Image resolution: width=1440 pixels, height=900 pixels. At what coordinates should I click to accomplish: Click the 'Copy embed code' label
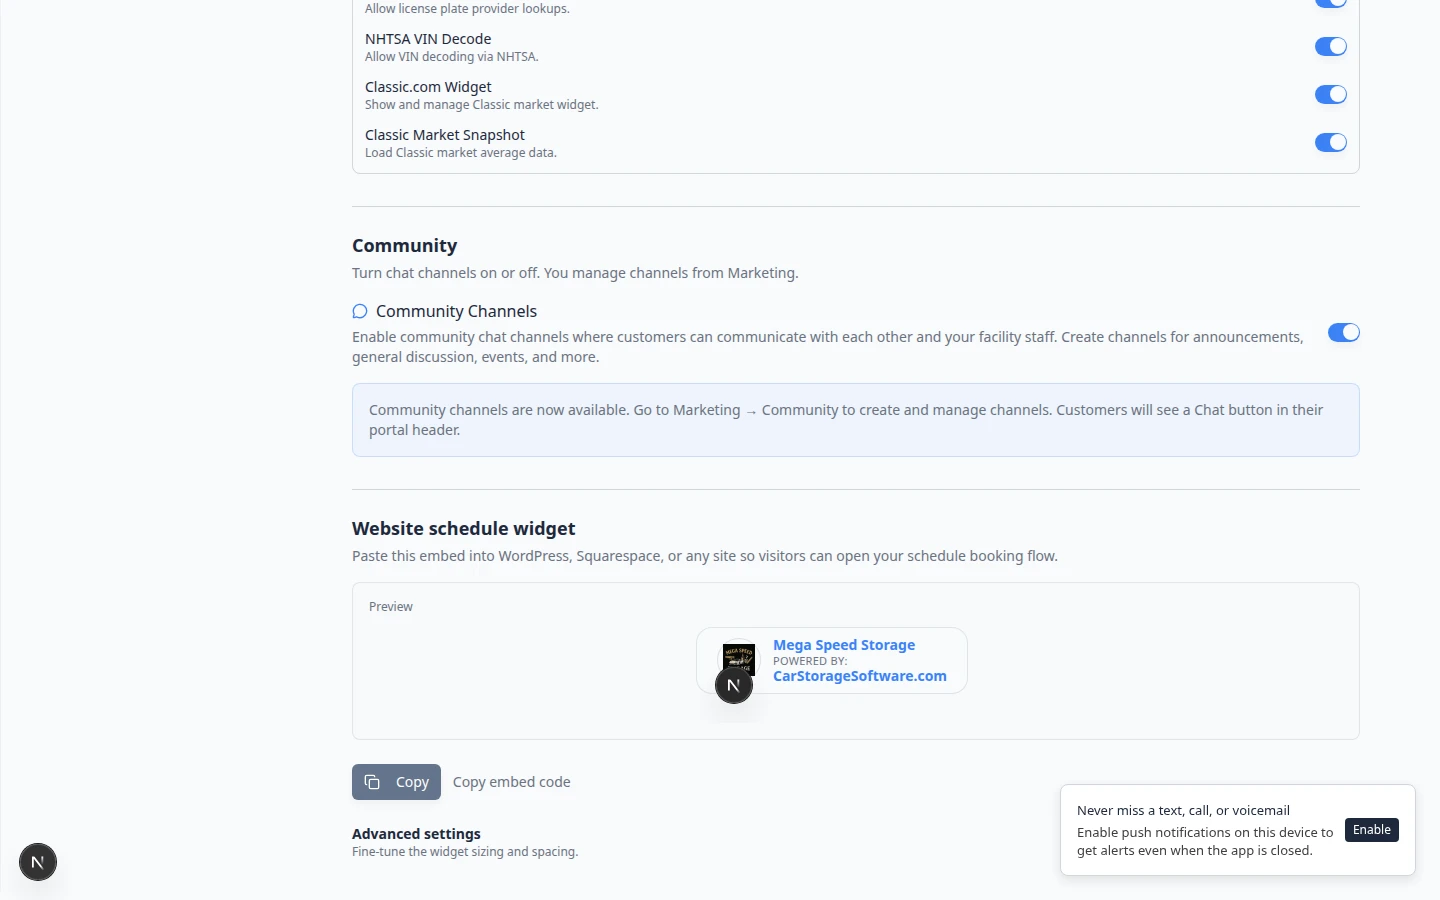(512, 782)
